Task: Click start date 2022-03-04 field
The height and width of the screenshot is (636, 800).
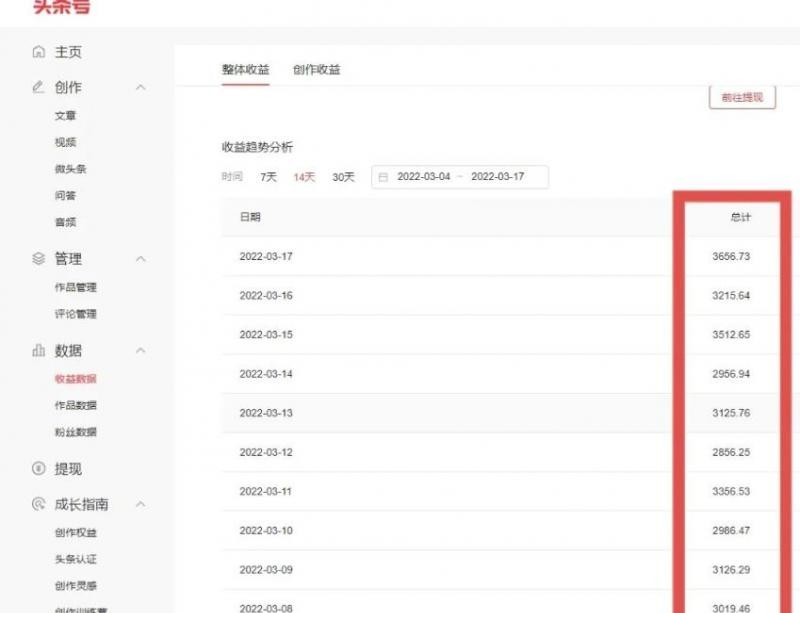Action: point(423,176)
